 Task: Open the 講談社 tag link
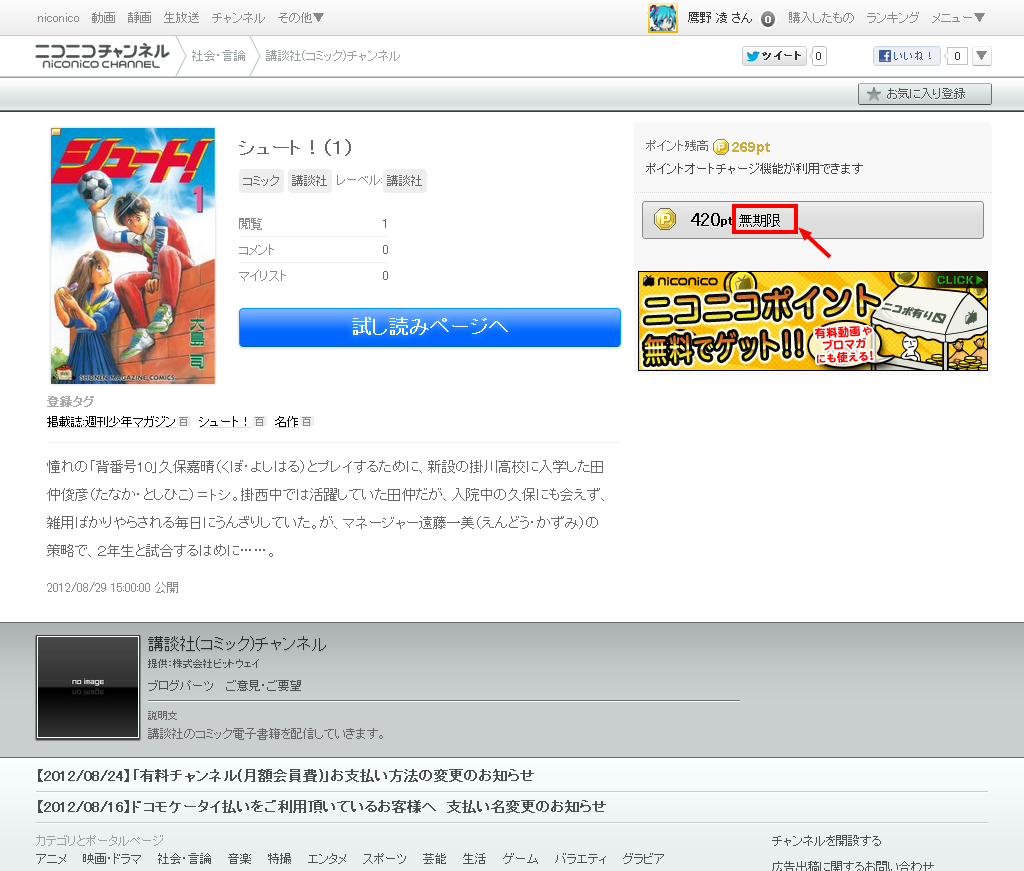[309, 181]
